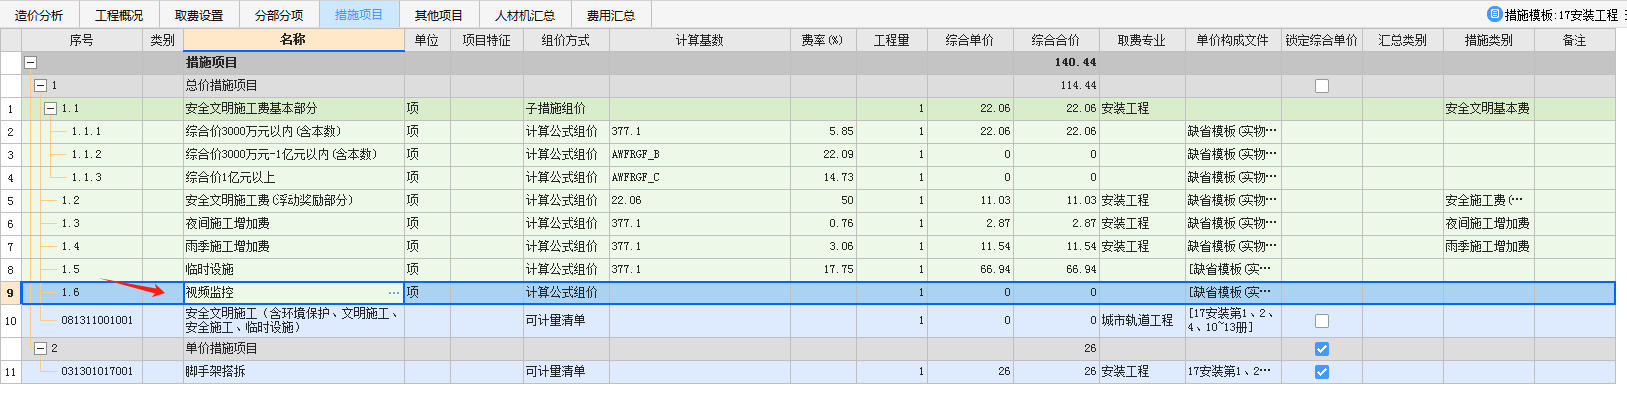Select row 1.1.1 in tree
The height and width of the screenshot is (409, 1627).
86,131
